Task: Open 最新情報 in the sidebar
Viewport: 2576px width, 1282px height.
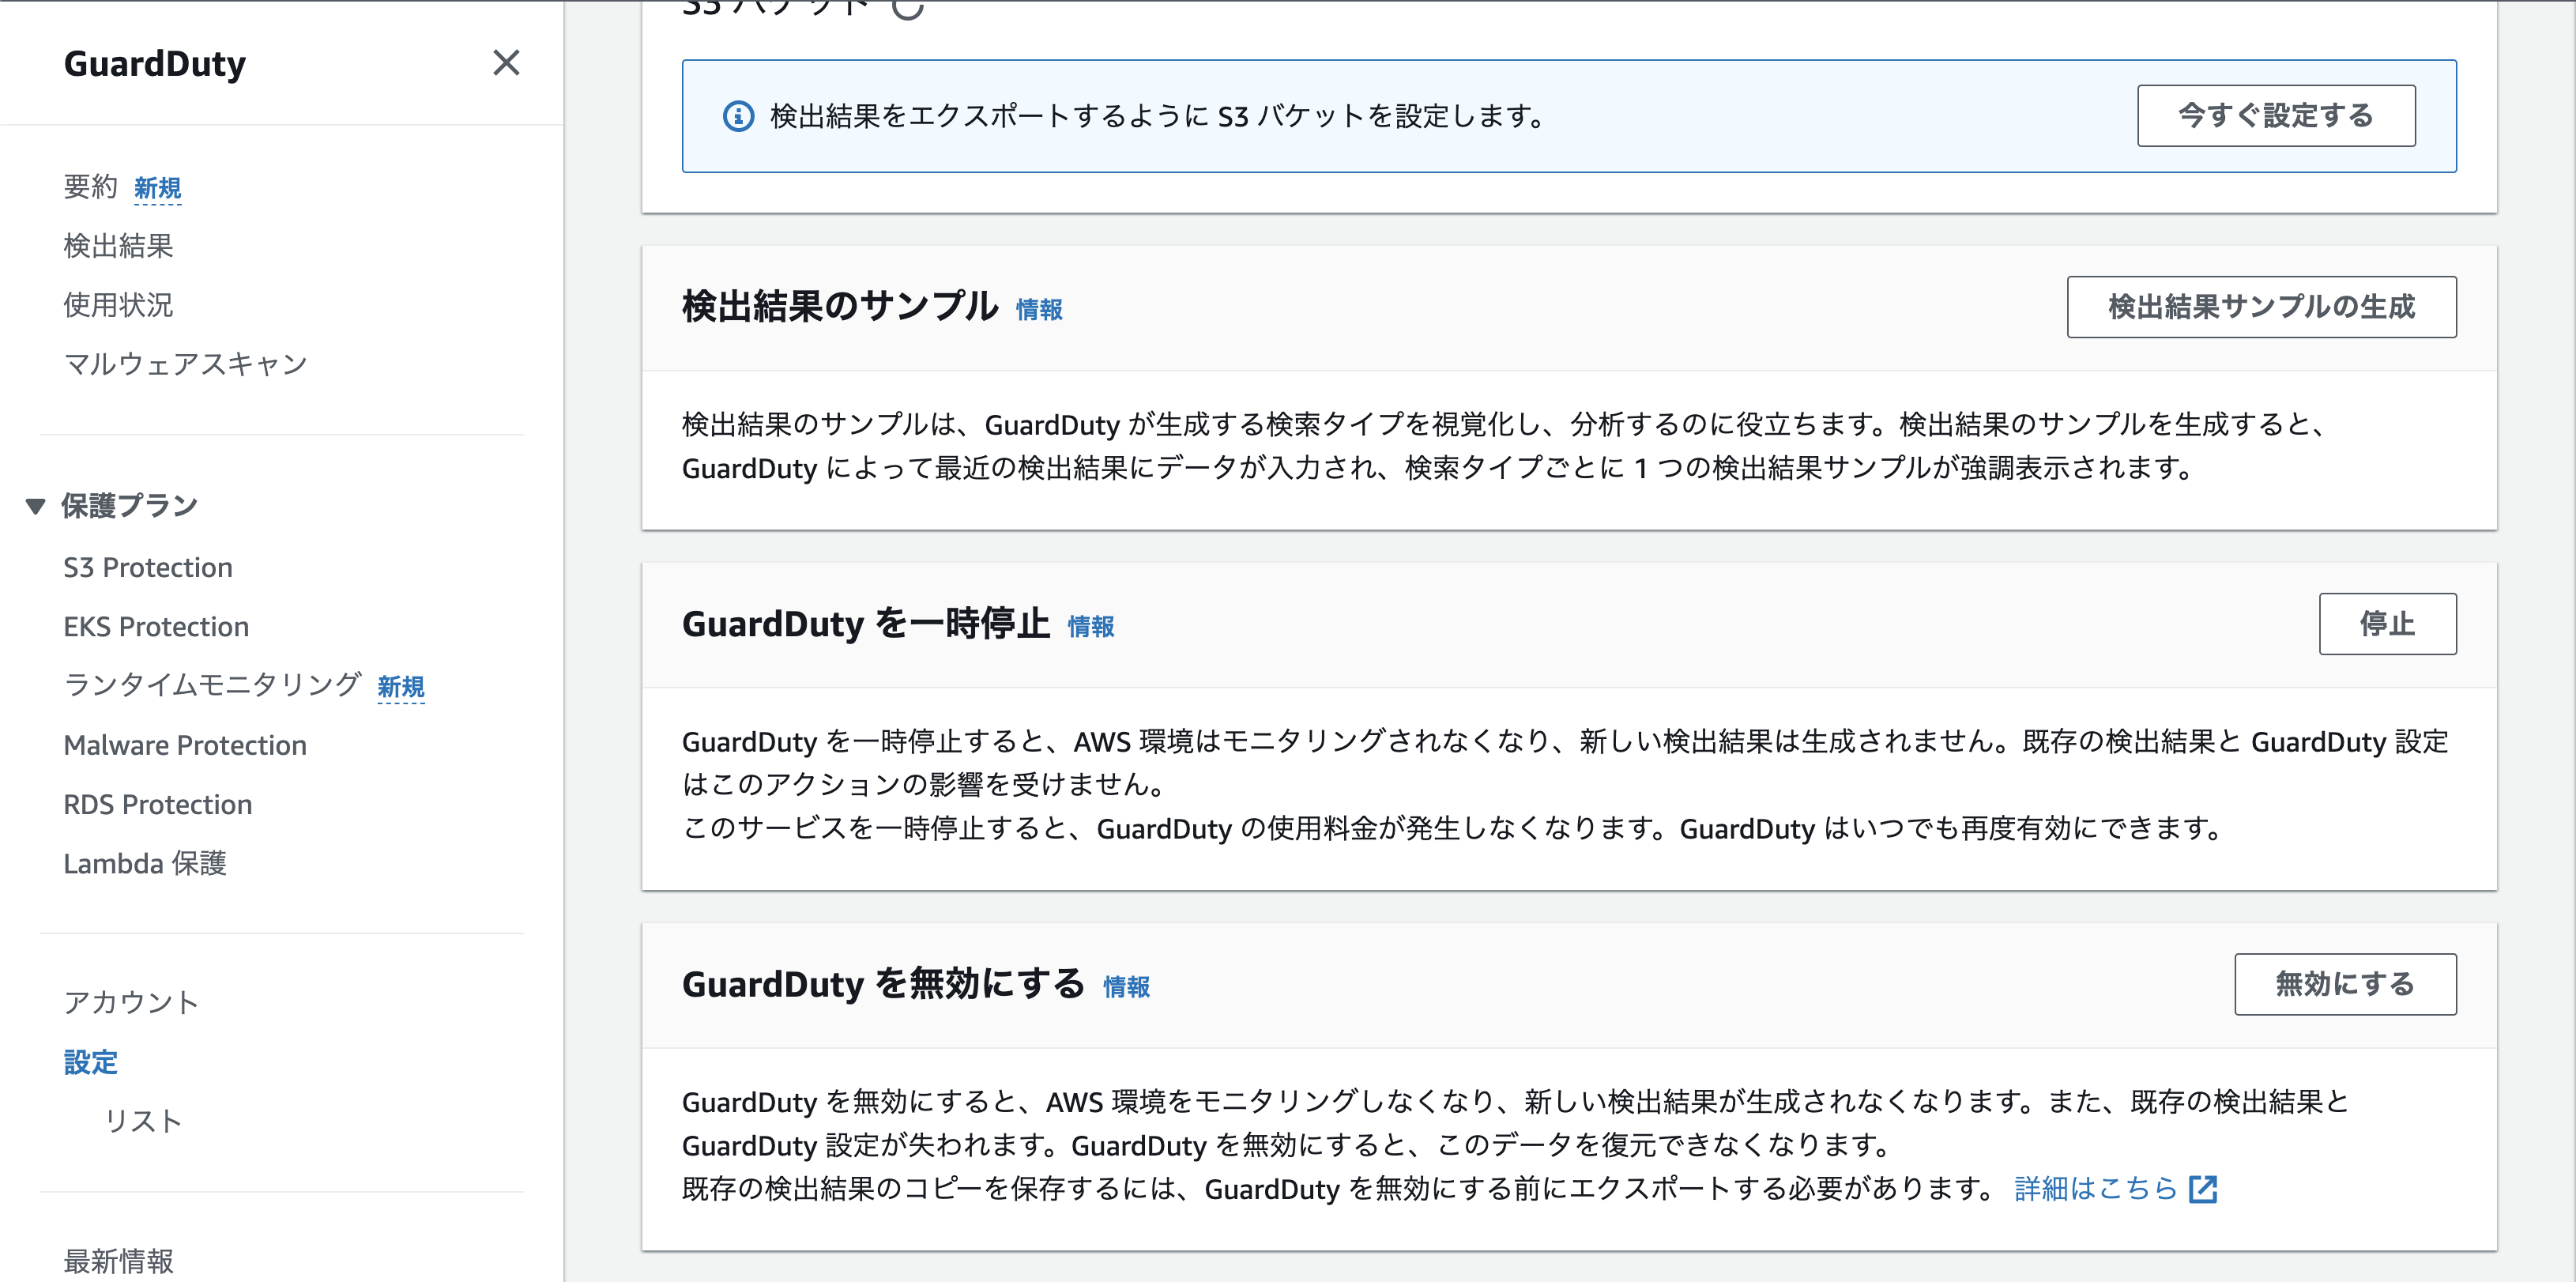Action: [x=118, y=1261]
